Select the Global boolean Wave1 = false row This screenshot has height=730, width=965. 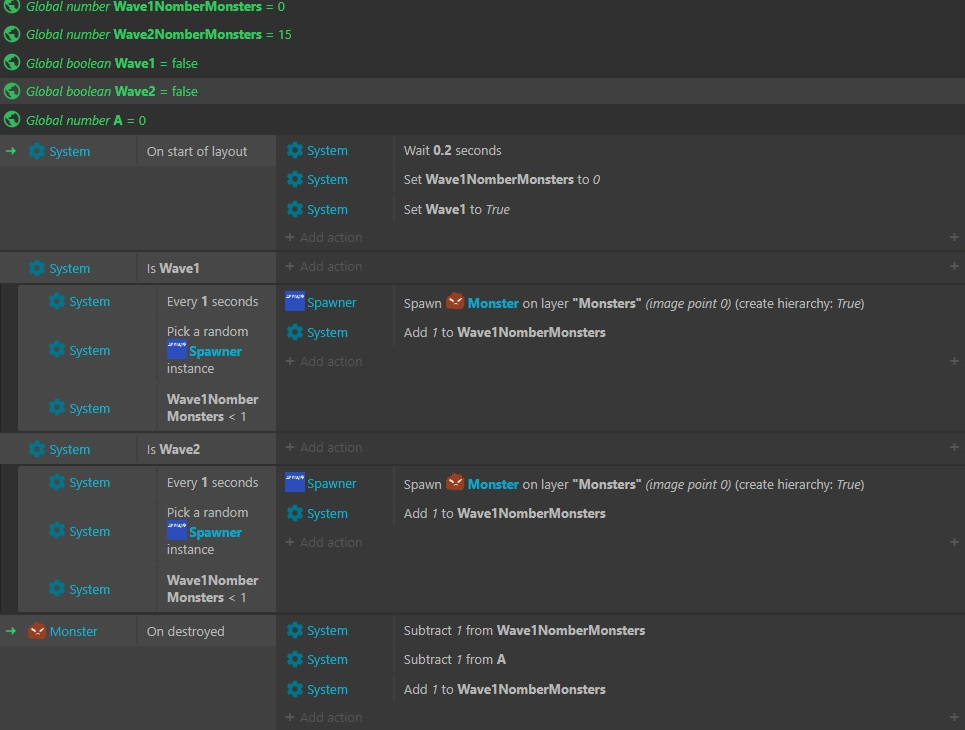112,63
